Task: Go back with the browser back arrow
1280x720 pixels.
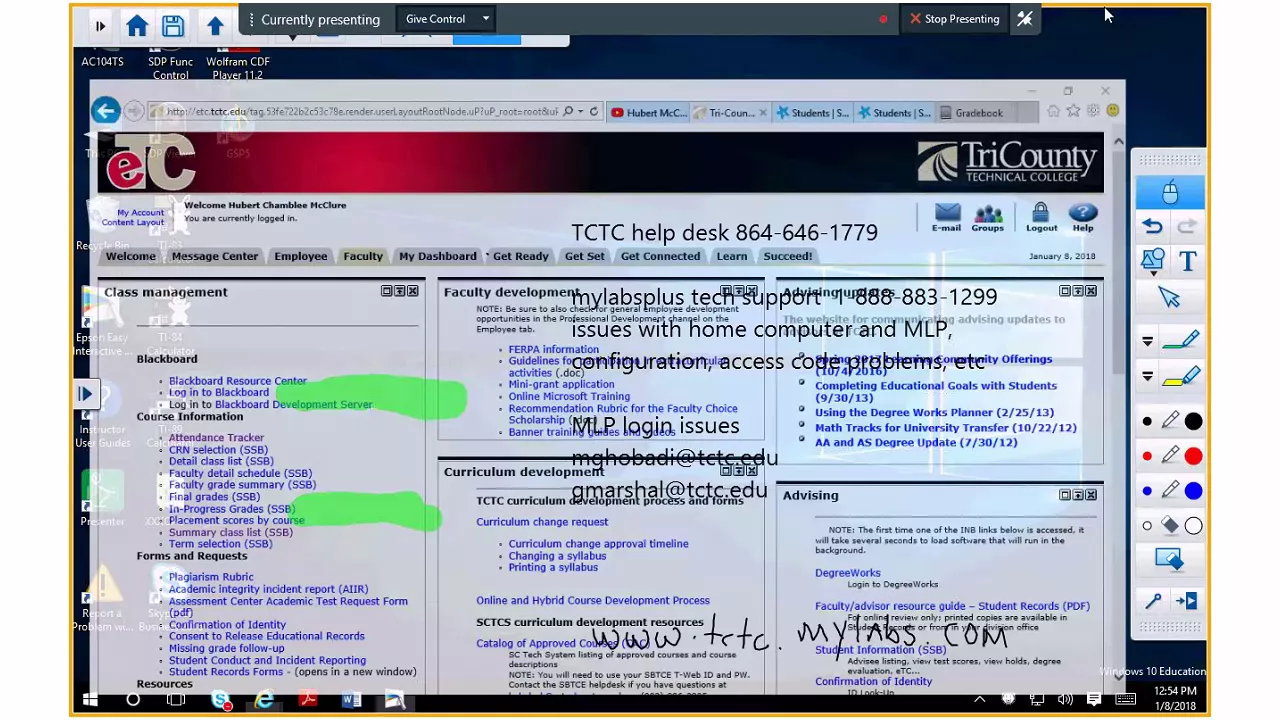Action: tap(105, 111)
